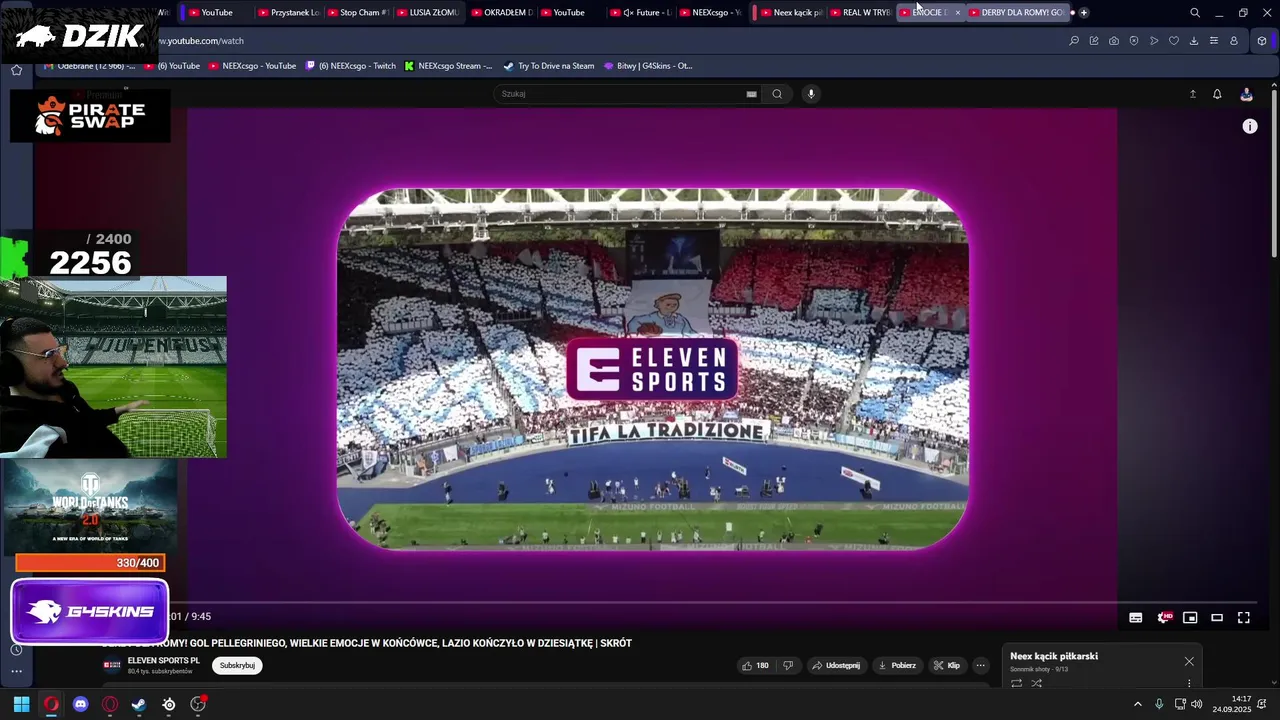Open extensions cube icon
The height and width of the screenshot is (720, 1280).
1262,41
